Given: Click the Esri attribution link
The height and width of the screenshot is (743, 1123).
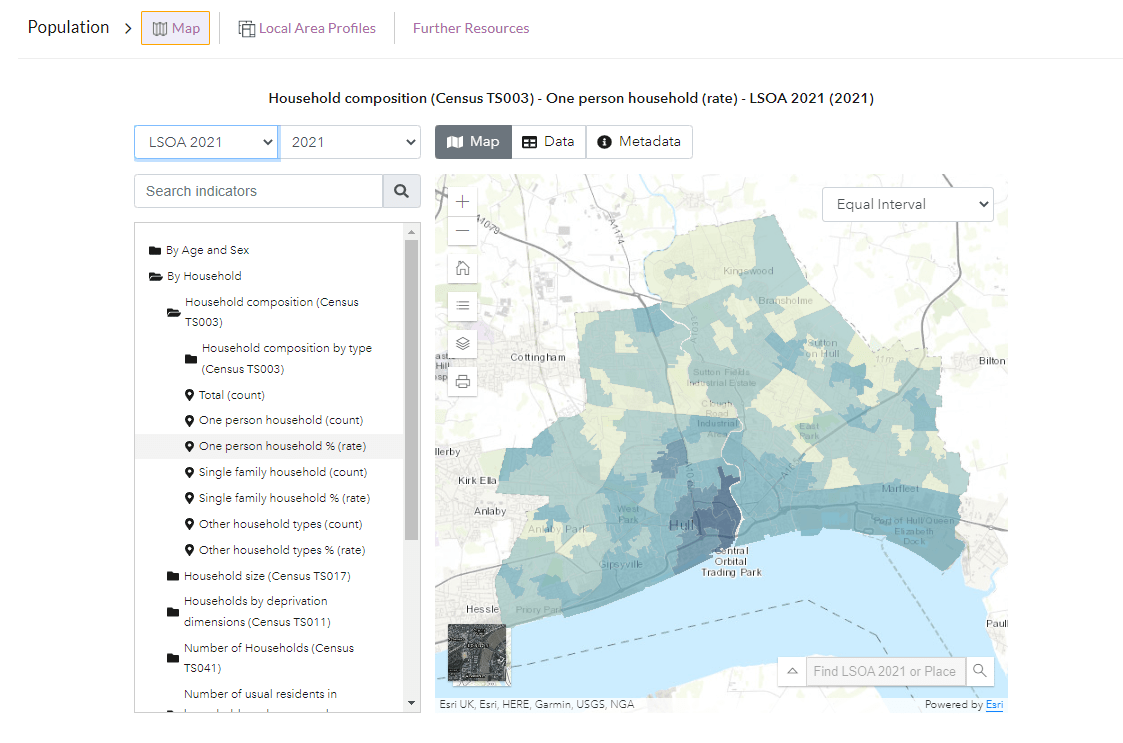Looking at the screenshot, I should click(x=994, y=704).
